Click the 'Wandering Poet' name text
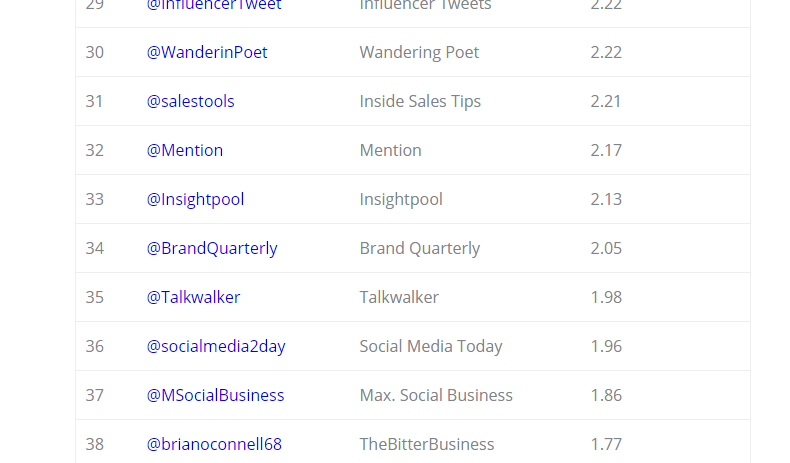 419,52
